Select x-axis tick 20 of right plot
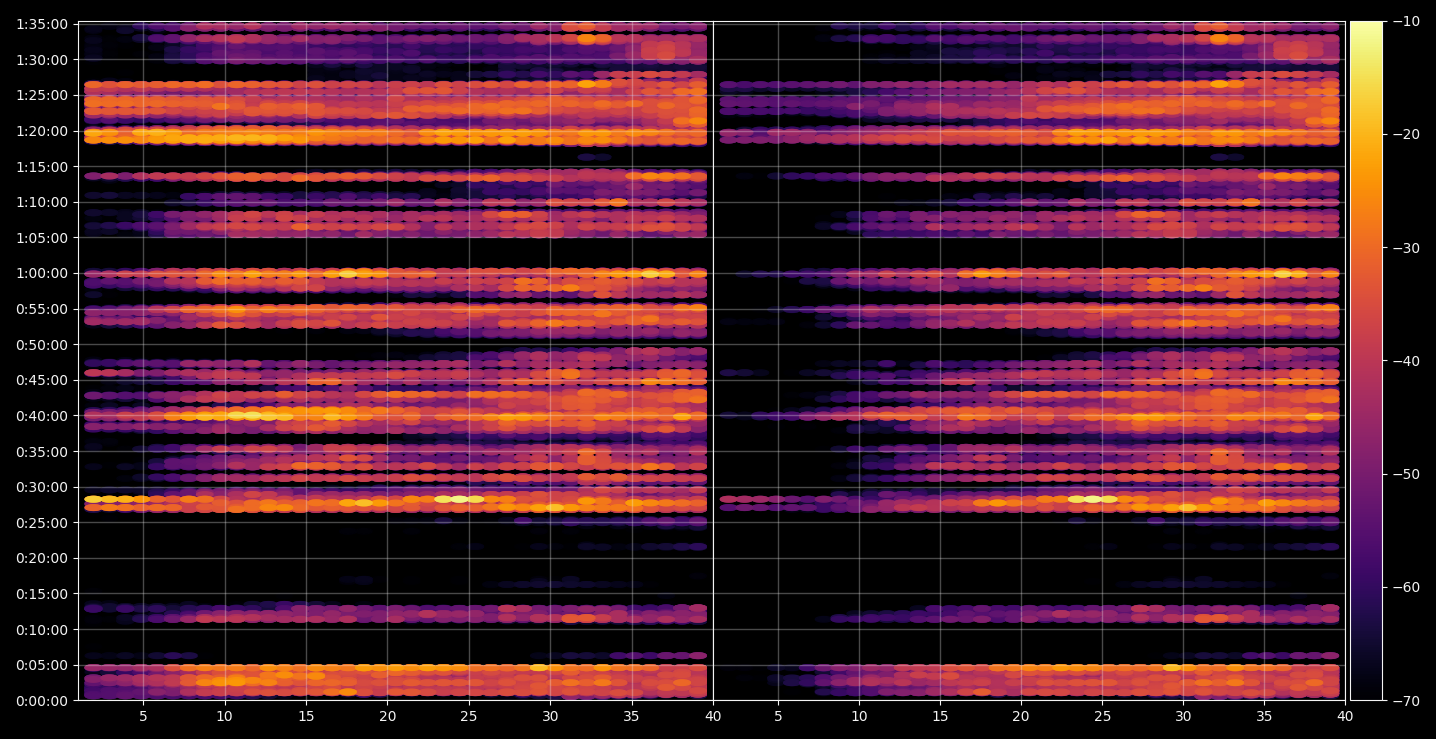1436x739 pixels. coord(1021,717)
